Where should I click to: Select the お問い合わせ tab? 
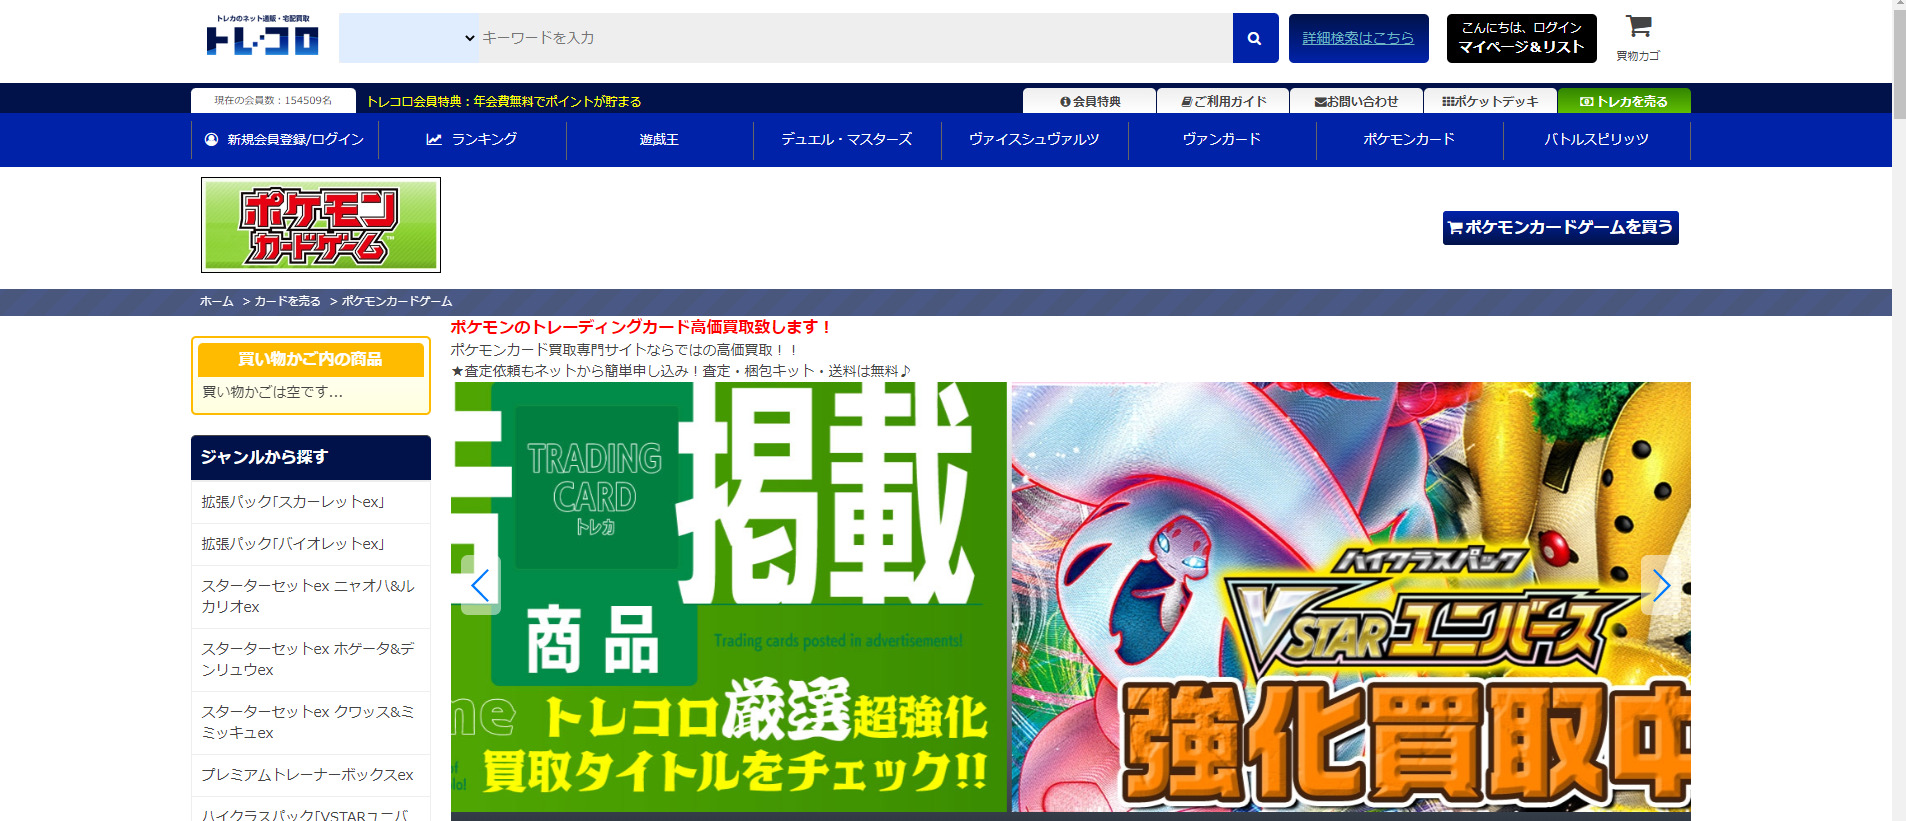pyautogui.click(x=1356, y=101)
